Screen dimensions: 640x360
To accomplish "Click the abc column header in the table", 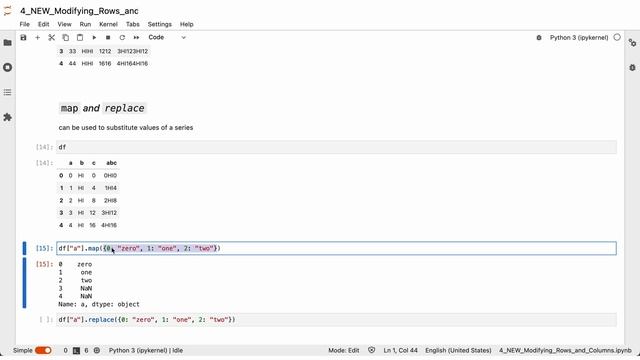I will (111, 163).
